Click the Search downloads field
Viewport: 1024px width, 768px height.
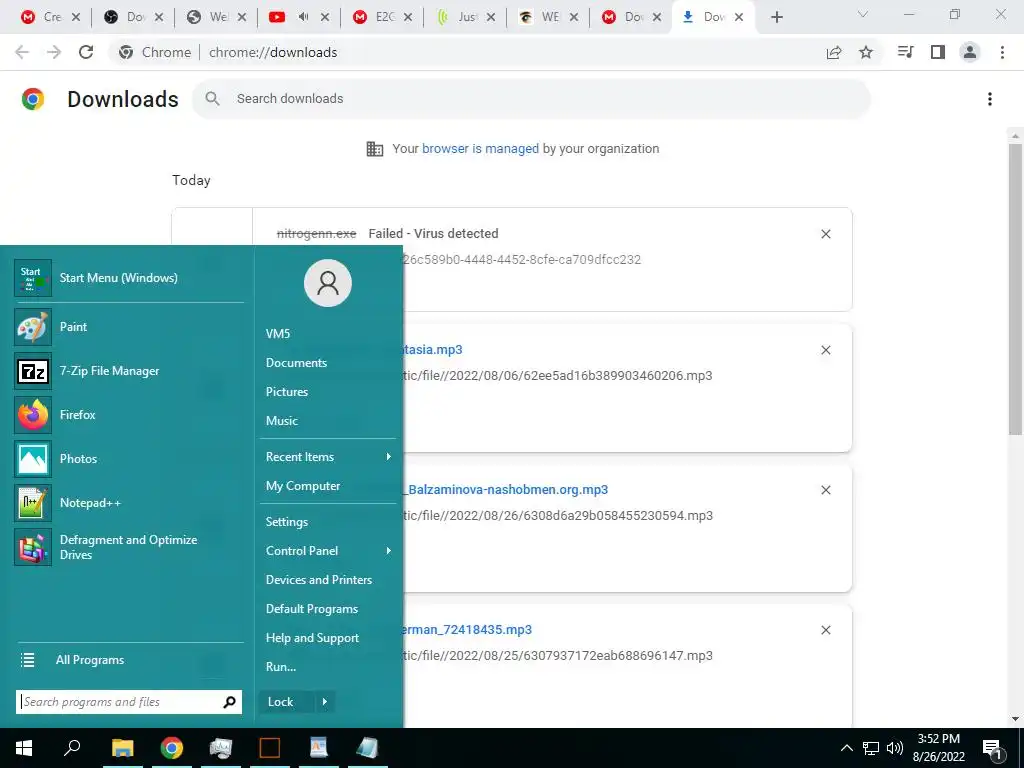(x=531, y=99)
